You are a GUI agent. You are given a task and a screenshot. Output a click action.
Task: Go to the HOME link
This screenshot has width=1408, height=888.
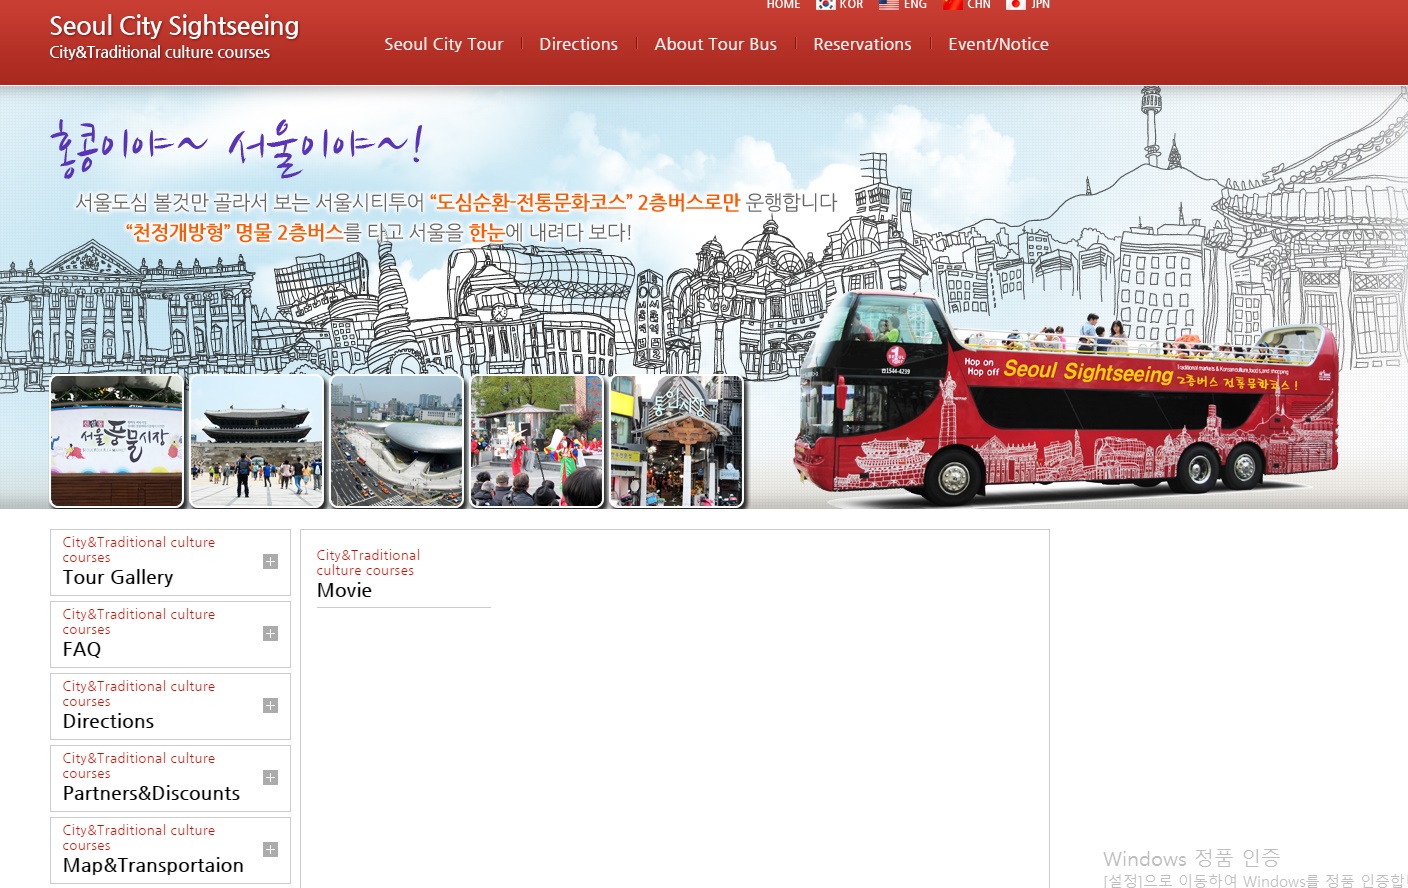783,4
